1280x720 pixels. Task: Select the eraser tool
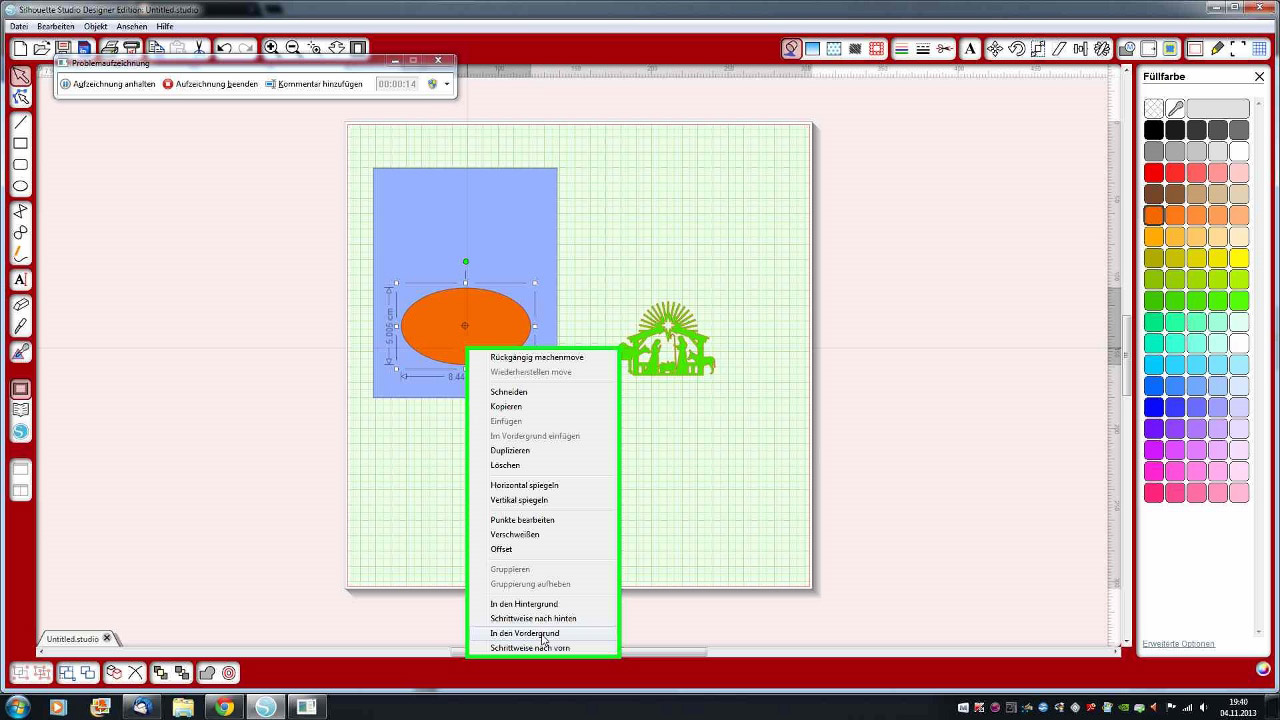(x=20, y=305)
